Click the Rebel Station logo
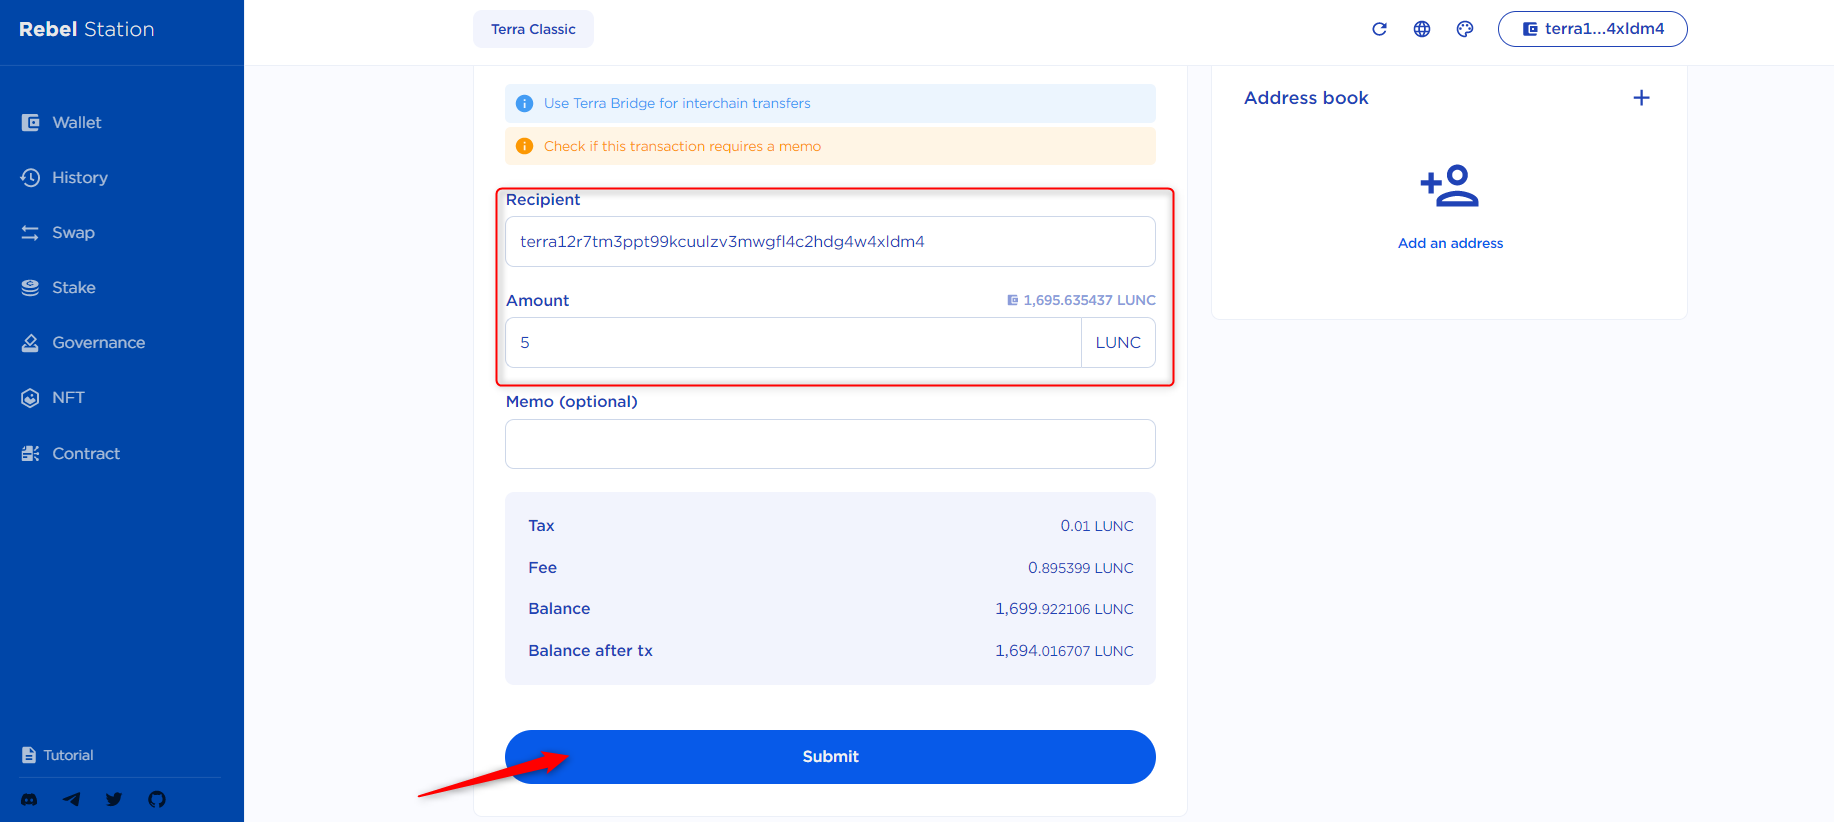Screen dimensions: 1834x822 click(87, 29)
